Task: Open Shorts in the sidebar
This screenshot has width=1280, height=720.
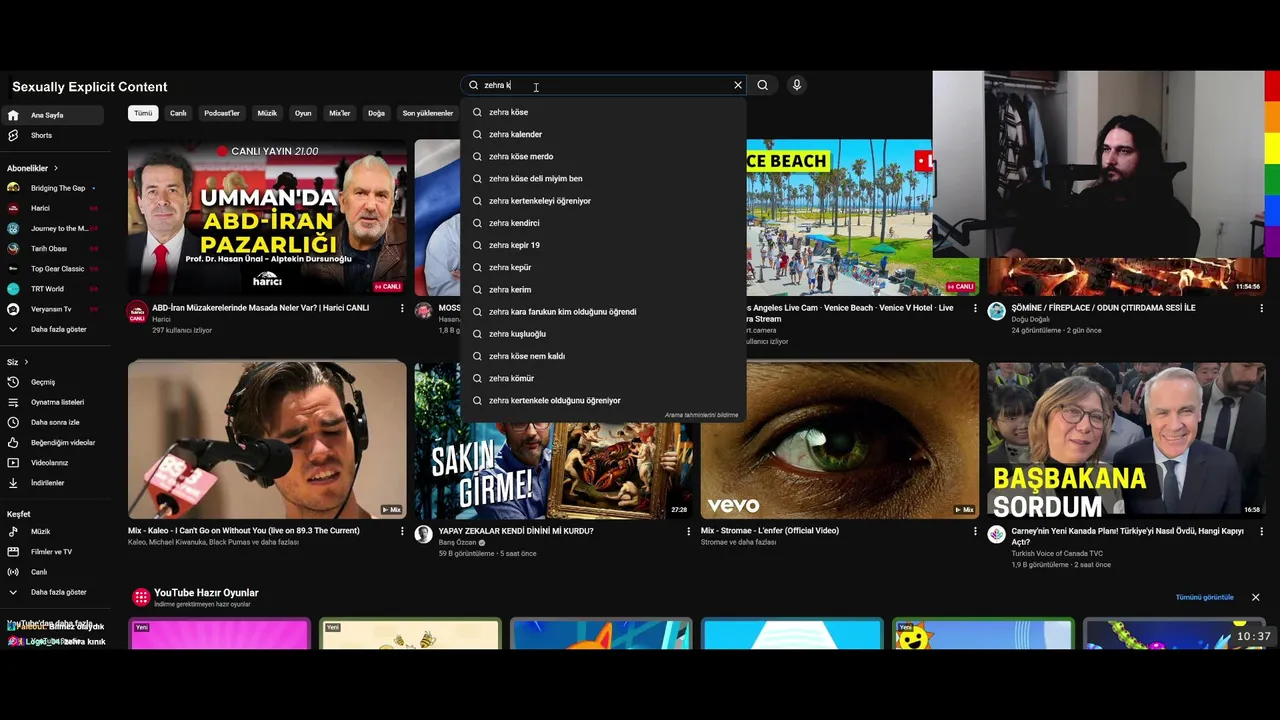Action: click(52, 135)
